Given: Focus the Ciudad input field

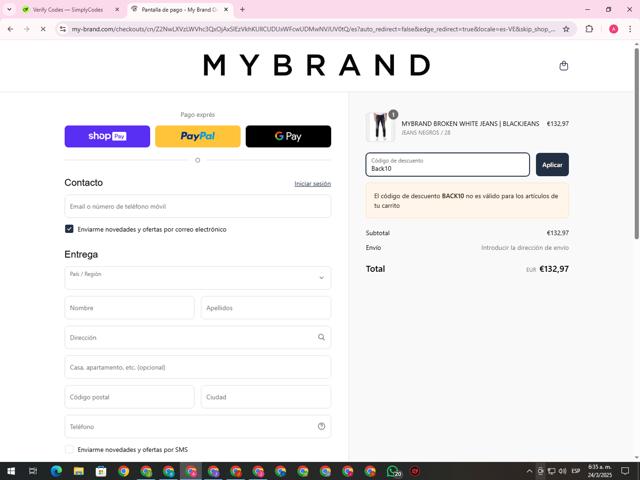Looking at the screenshot, I should (266, 397).
